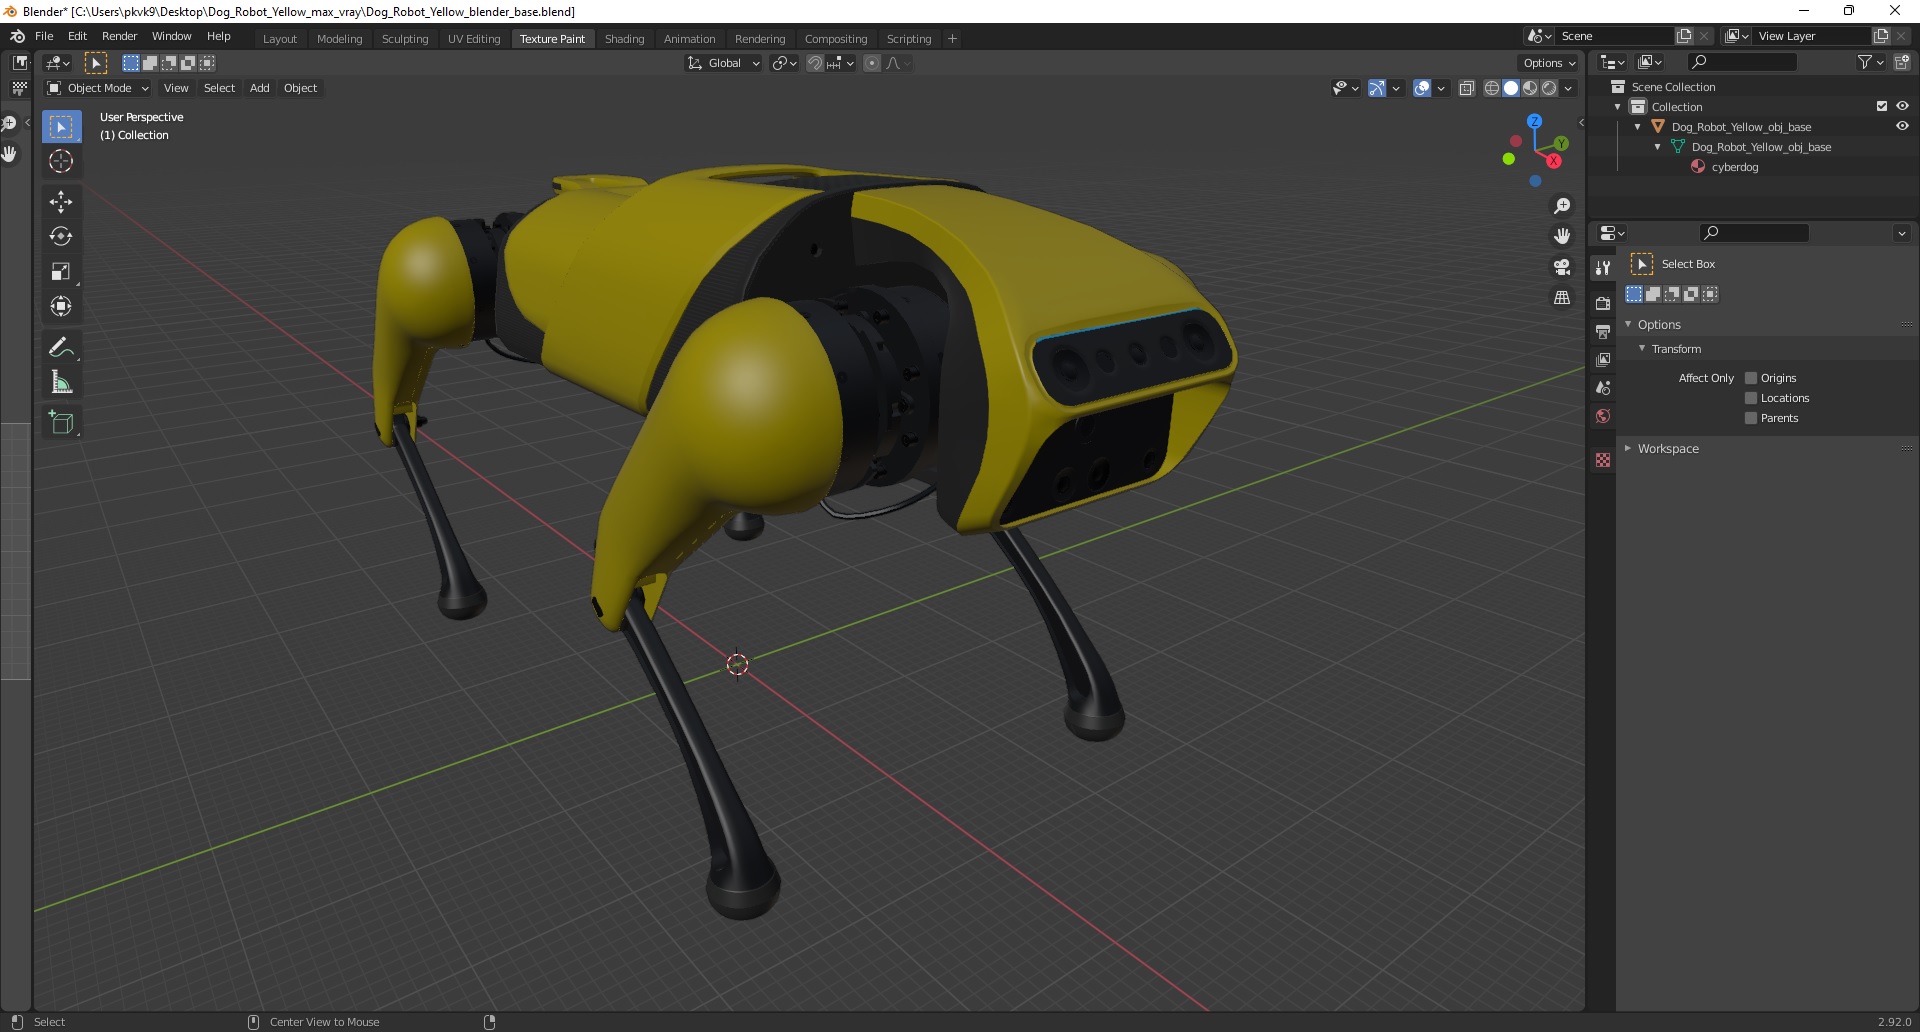Viewport: 1920px width, 1032px height.
Task: Open the File menu
Action: coord(44,36)
